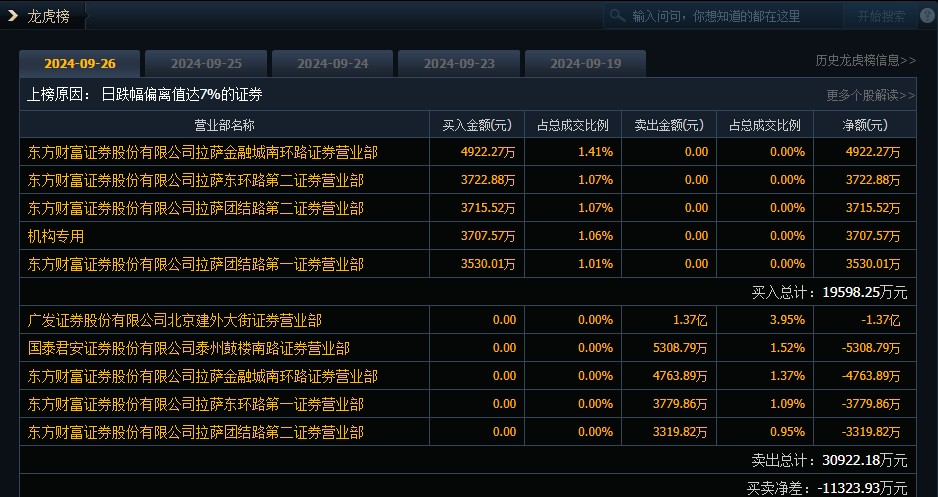This screenshot has width=938, height=497.
Task: Click the 龙虎榜 panel title
Action: pos(48,16)
